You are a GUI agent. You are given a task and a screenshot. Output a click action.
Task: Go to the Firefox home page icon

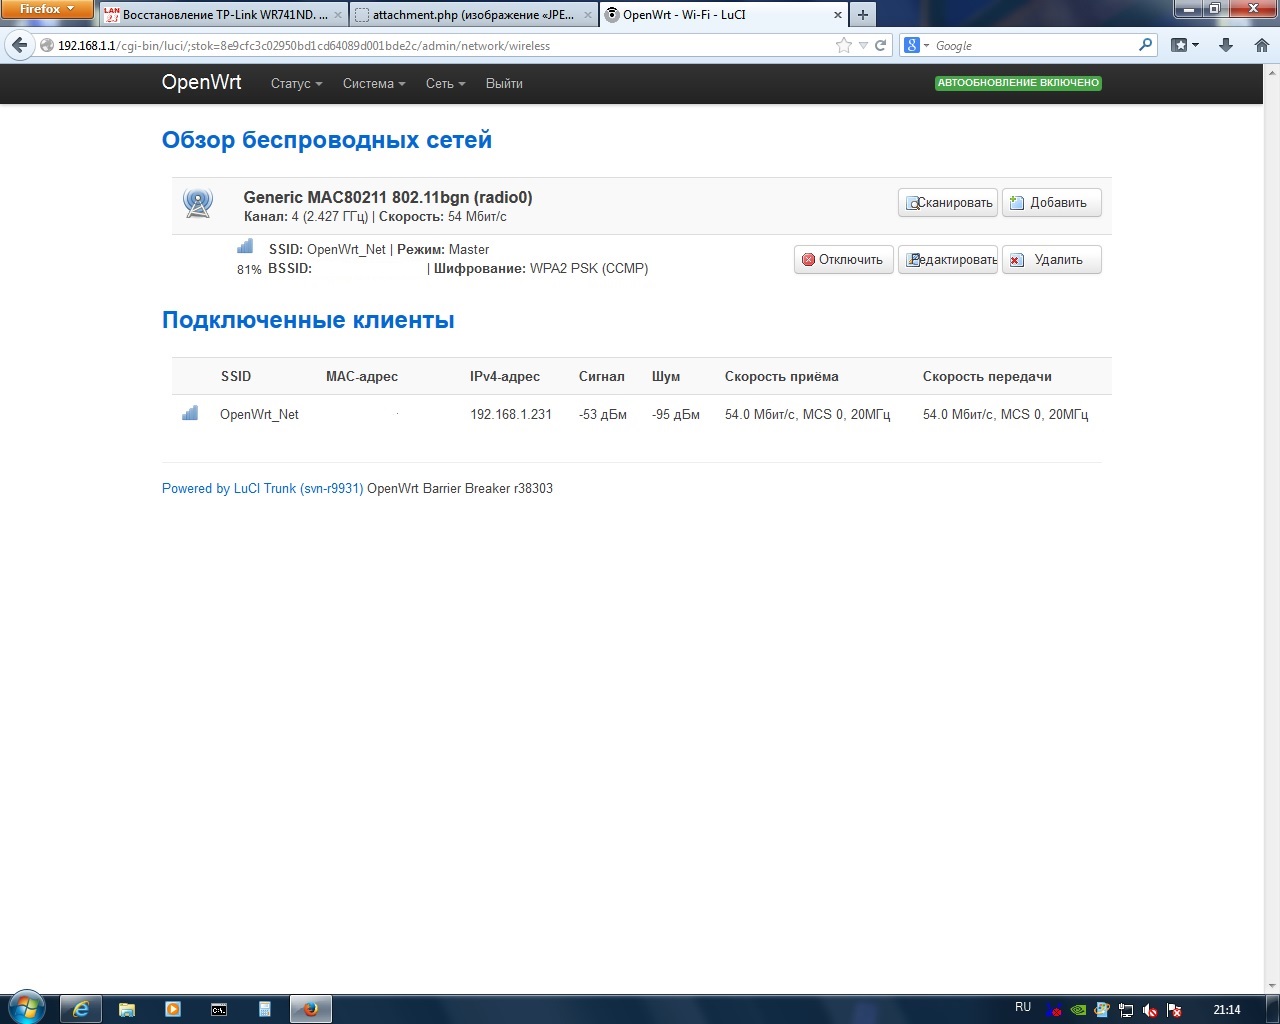click(x=1262, y=45)
